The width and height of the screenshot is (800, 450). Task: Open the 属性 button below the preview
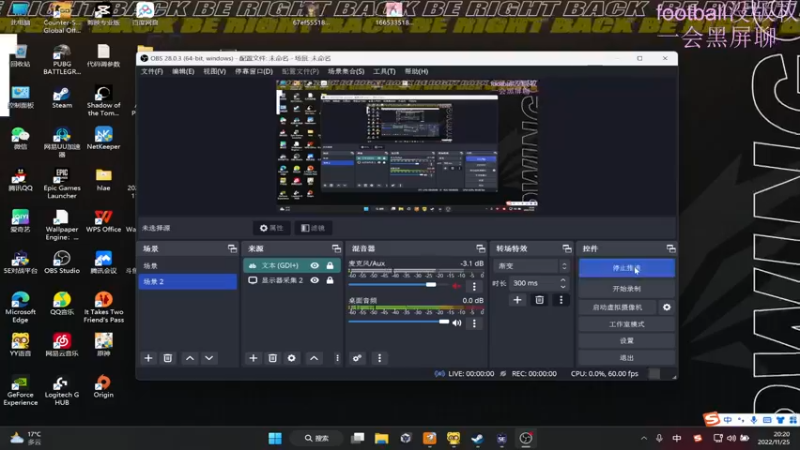pyautogui.click(x=271, y=228)
